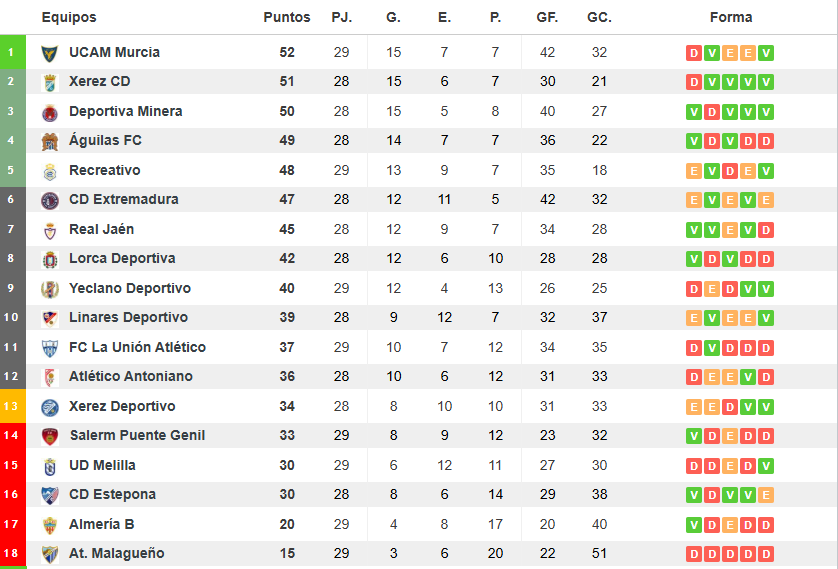This screenshot has height=569, width=838.
Task: Click position 13 yellow rank marker
Action: coord(11,406)
